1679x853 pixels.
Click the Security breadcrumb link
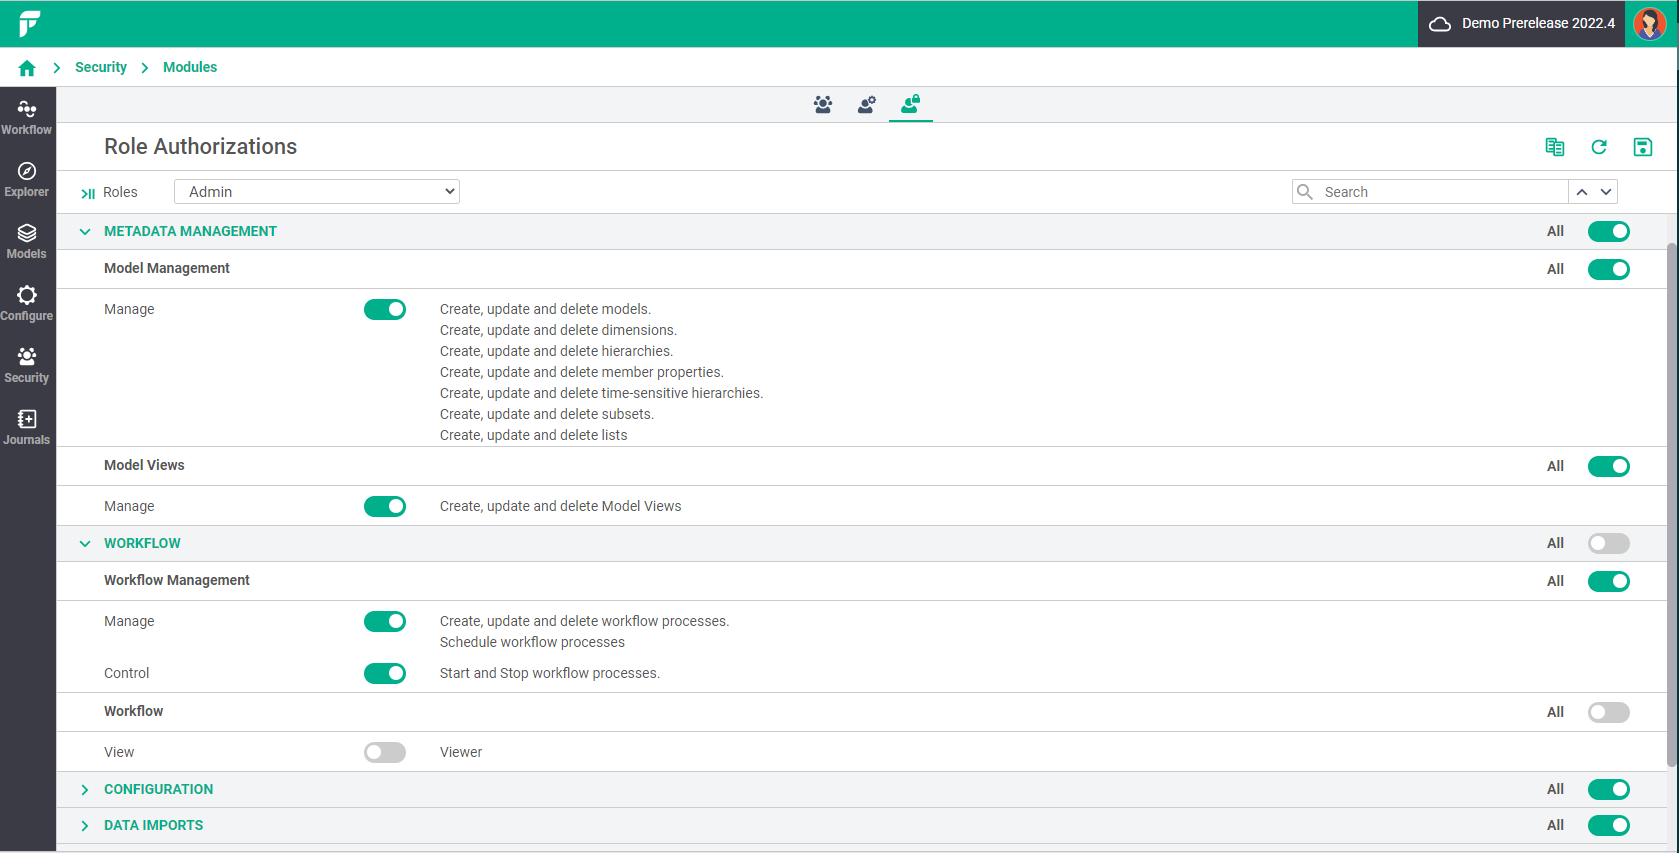click(101, 67)
